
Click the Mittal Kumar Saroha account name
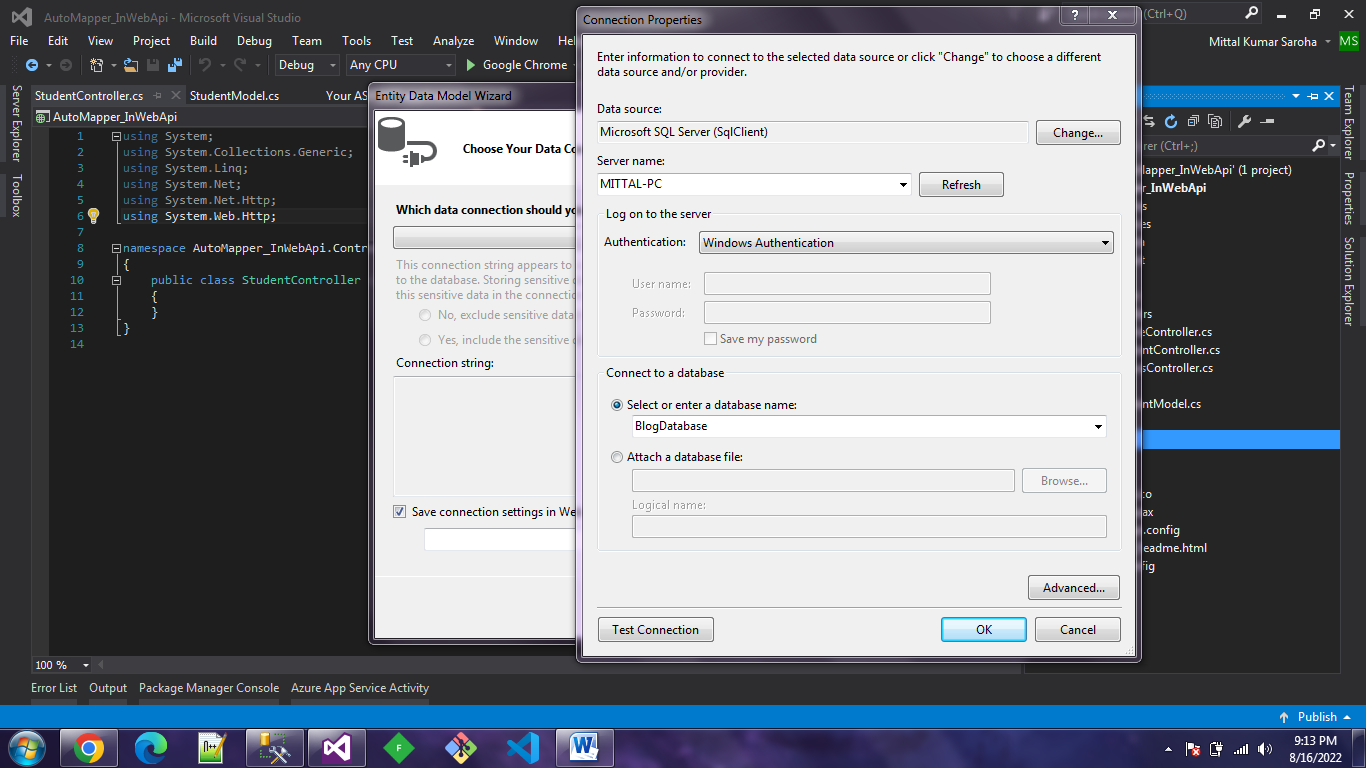[1264, 41]
